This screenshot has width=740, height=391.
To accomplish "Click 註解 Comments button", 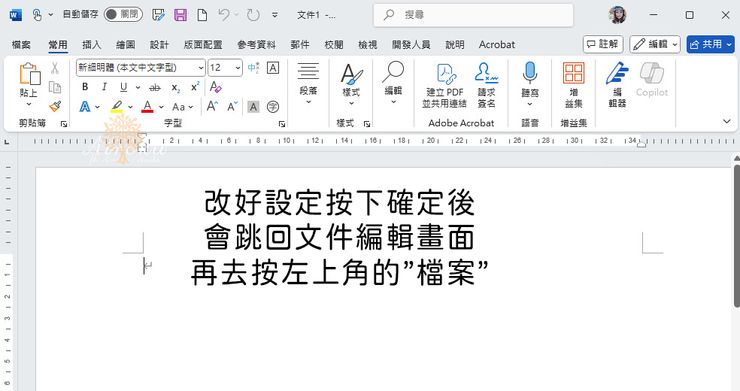I will tap(603, 44).
